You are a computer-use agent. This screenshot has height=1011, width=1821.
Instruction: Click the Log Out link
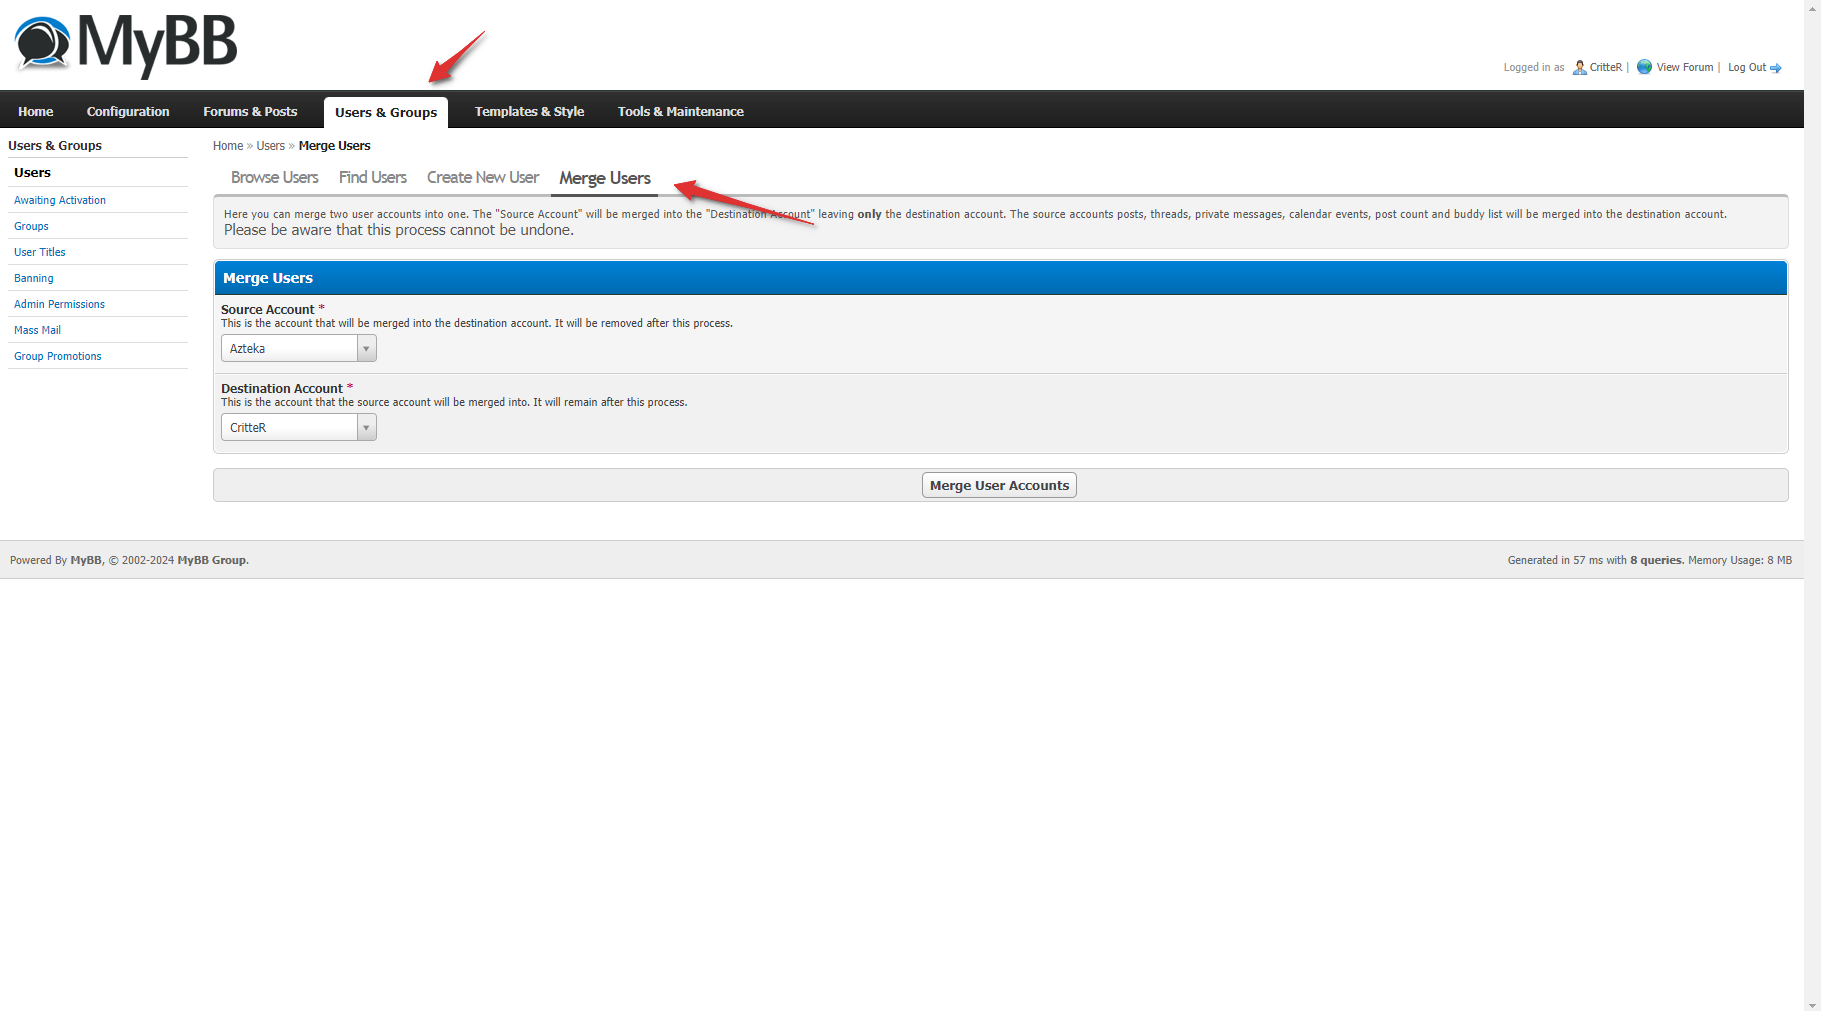coord(1746,67)
